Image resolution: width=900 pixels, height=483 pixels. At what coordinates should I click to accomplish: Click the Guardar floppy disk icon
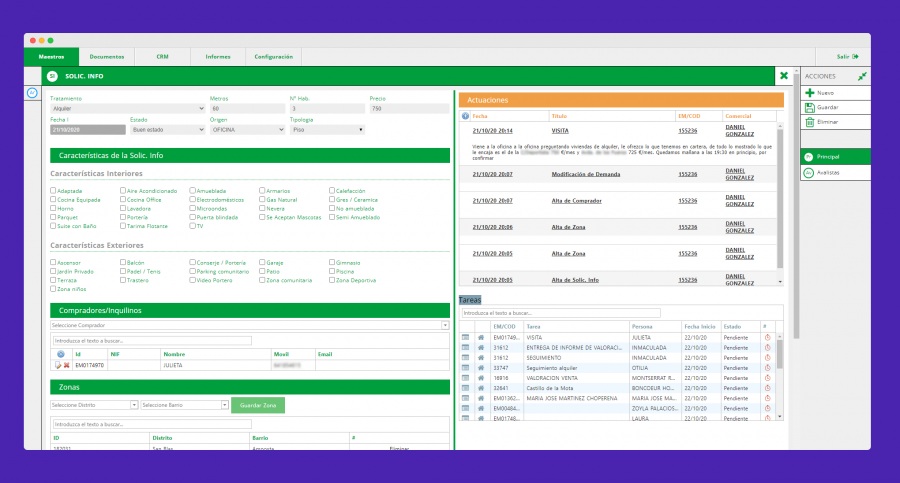(x=809, y=107)
